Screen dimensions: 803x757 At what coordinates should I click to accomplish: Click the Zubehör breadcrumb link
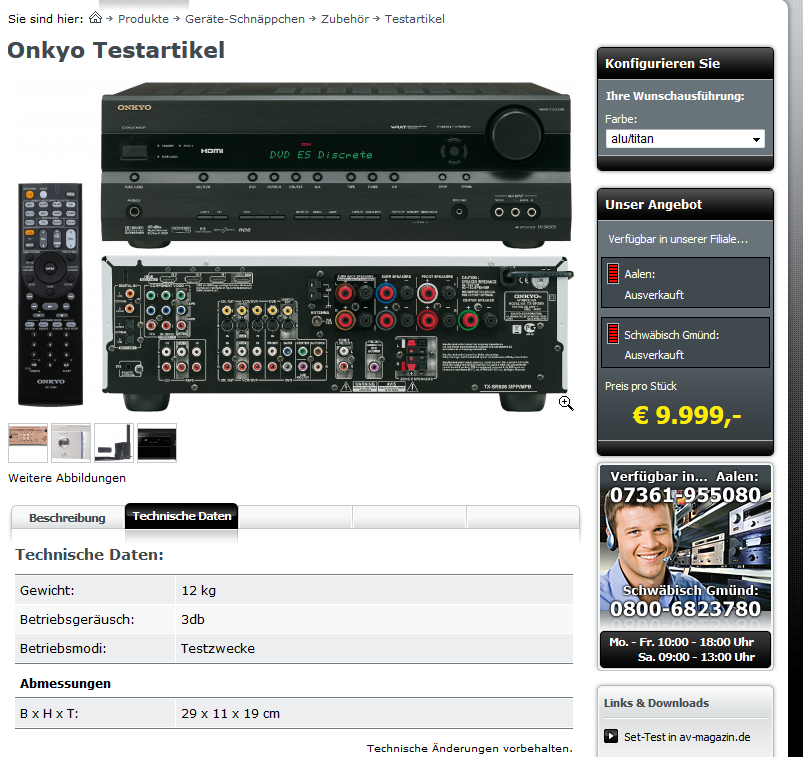click(x=344, y=19)
